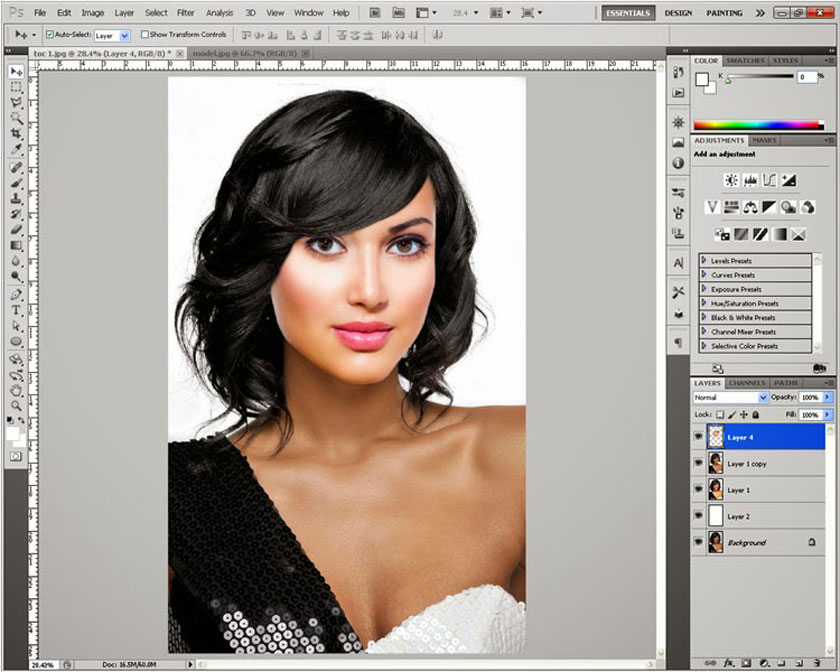Select the Move tool in the toolbox
Viewport: 840px width, 672px height.
coord(16,71)
